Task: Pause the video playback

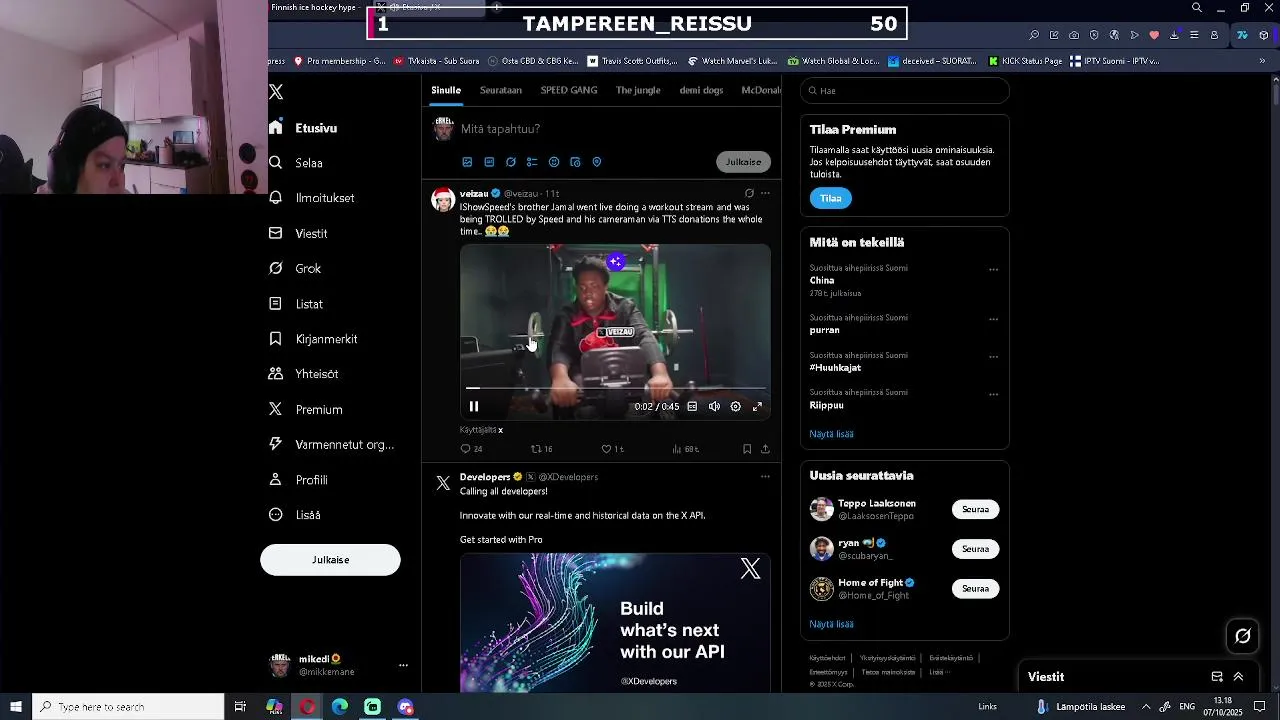Action: point(474,407)
